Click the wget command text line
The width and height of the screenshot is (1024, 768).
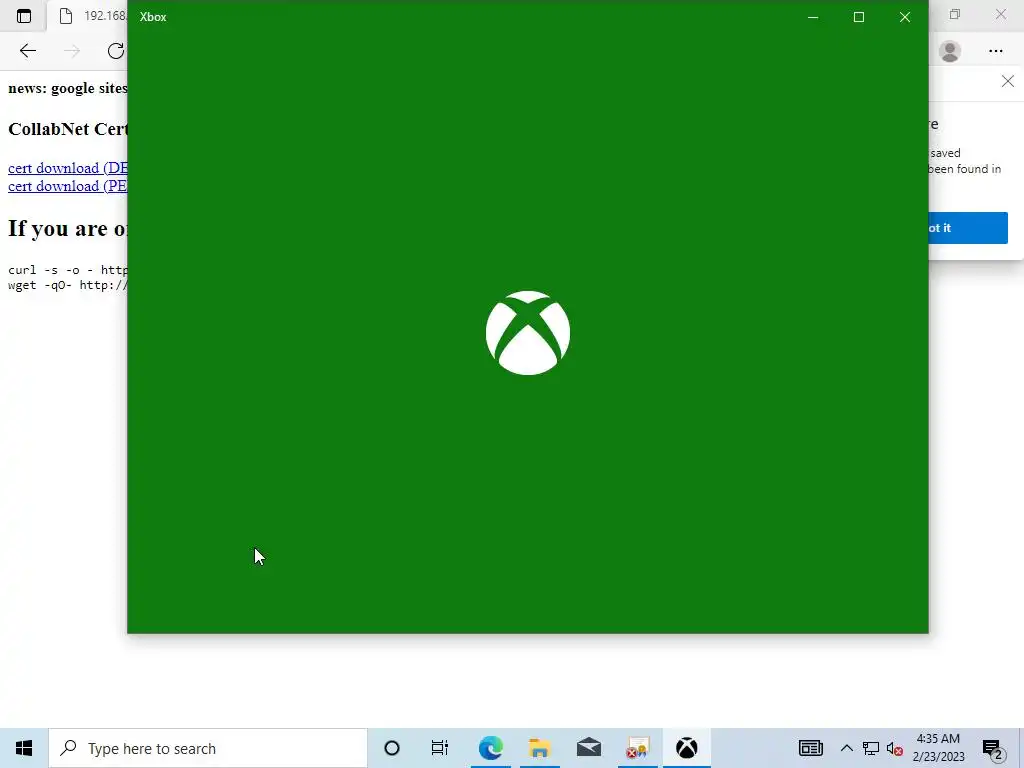coord(67,285)
